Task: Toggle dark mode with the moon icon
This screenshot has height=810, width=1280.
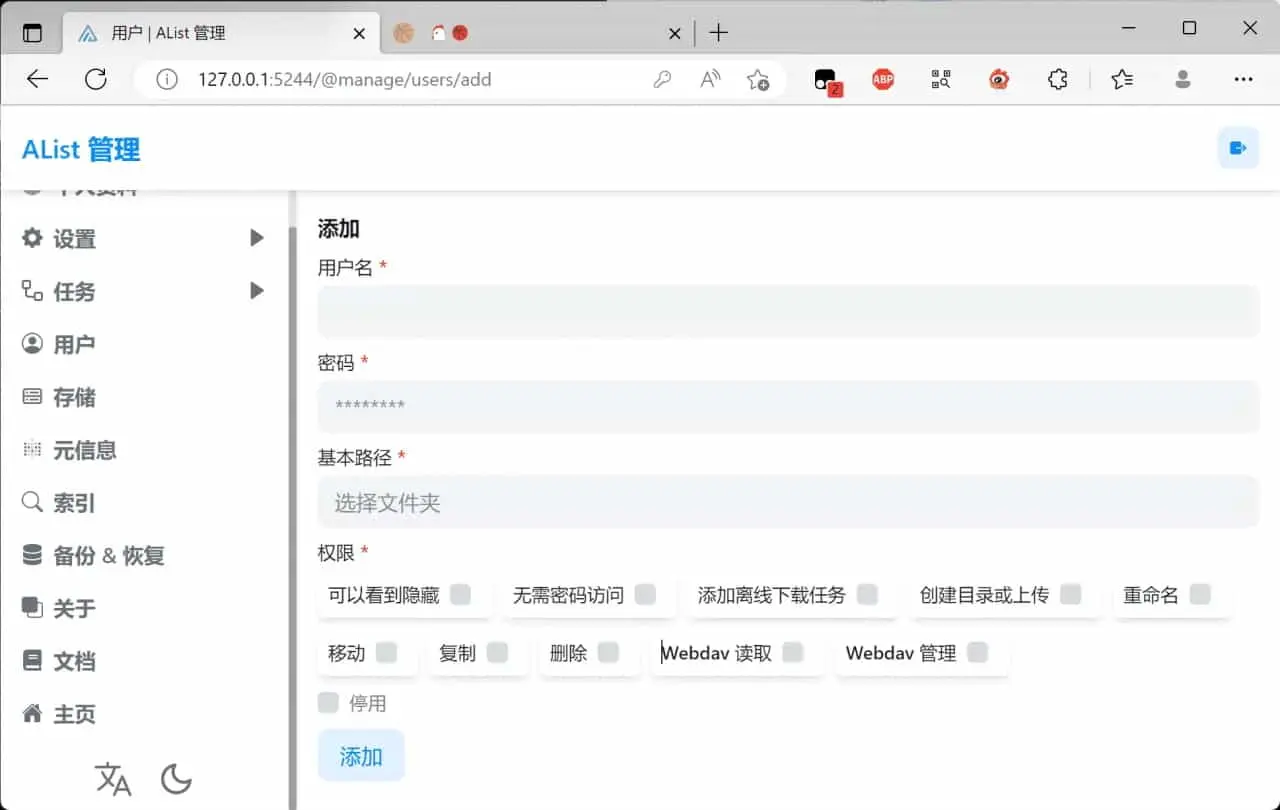Action: [x=176, y=778]
